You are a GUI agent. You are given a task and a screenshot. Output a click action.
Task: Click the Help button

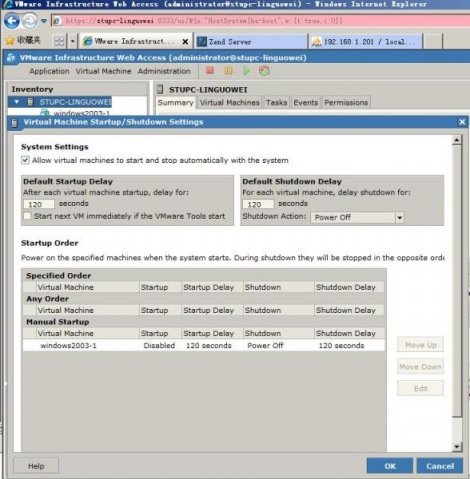tap(36, 466)
